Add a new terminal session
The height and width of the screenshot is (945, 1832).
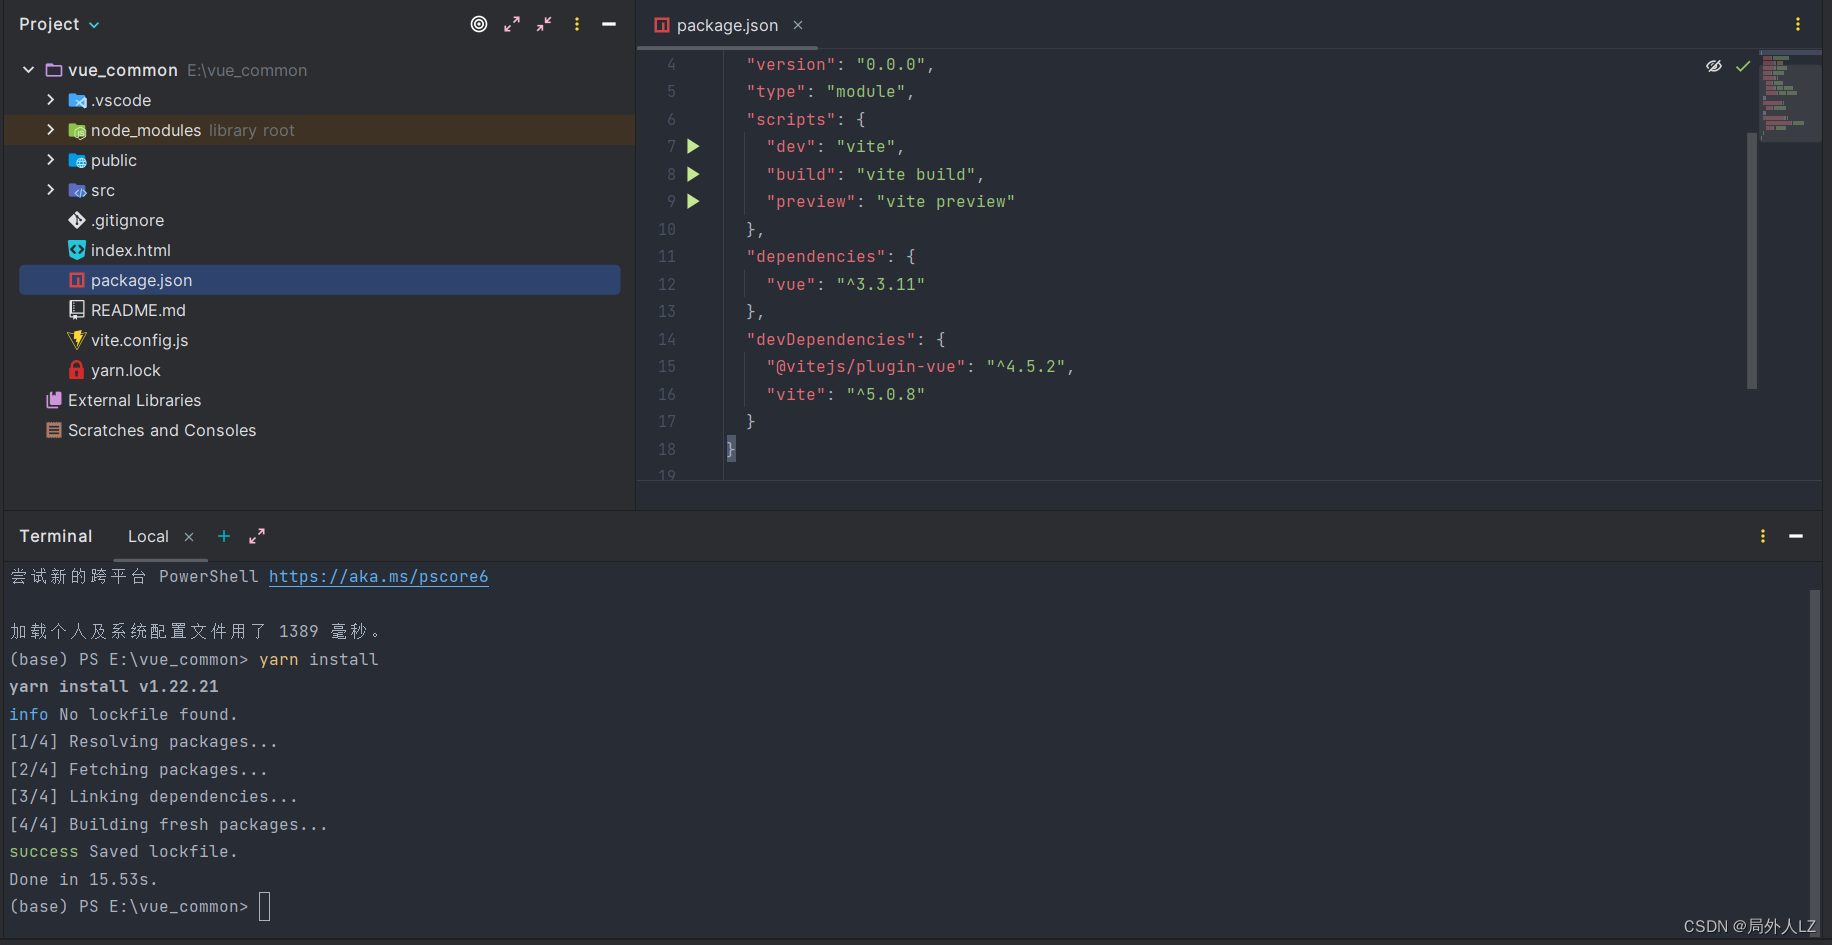coord(224,536)
